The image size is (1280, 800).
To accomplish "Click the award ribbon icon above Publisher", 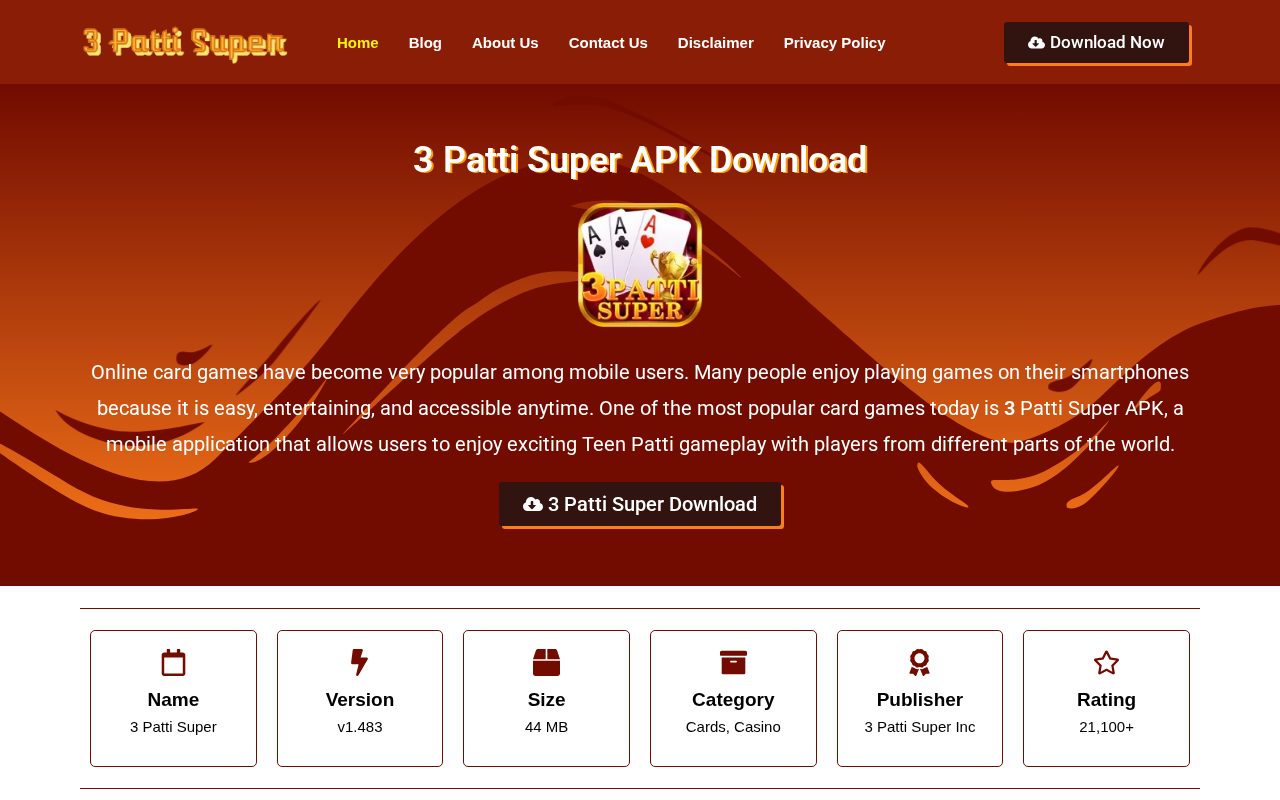I will coord(920,663).
